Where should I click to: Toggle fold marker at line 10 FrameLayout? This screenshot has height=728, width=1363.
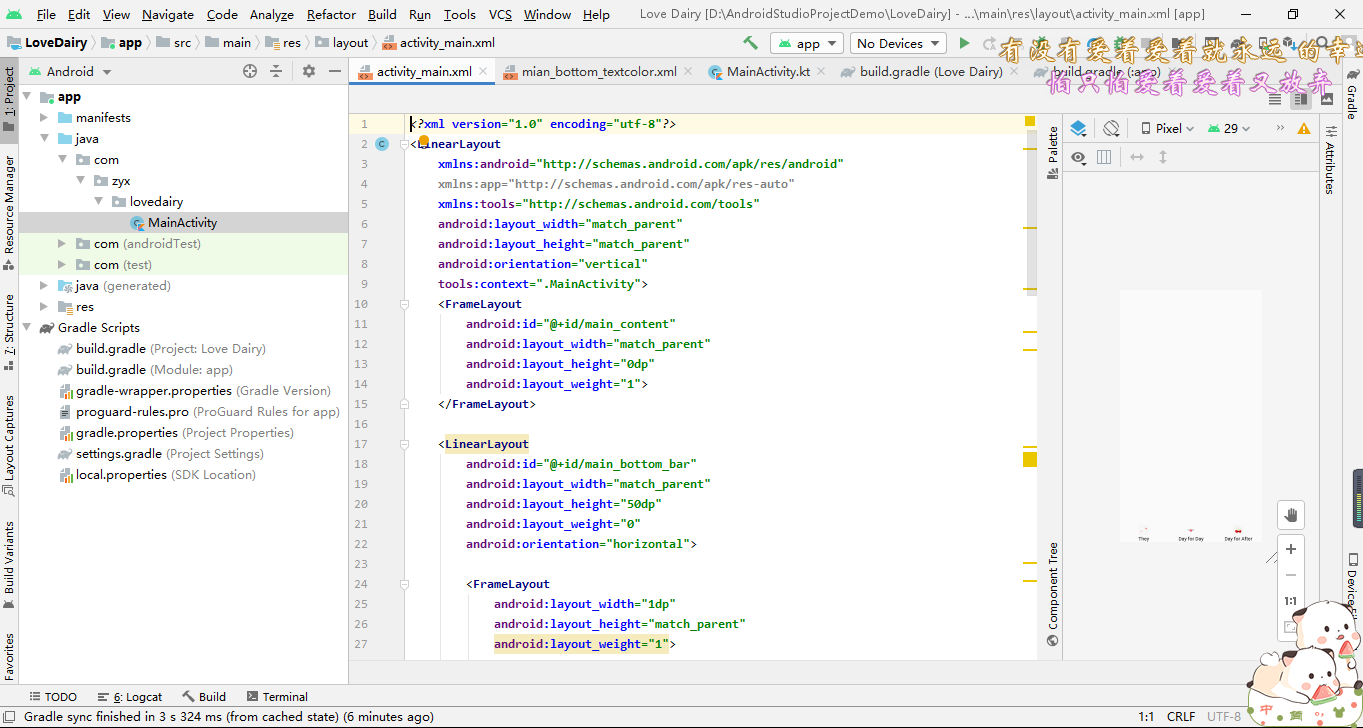(404, 304)
